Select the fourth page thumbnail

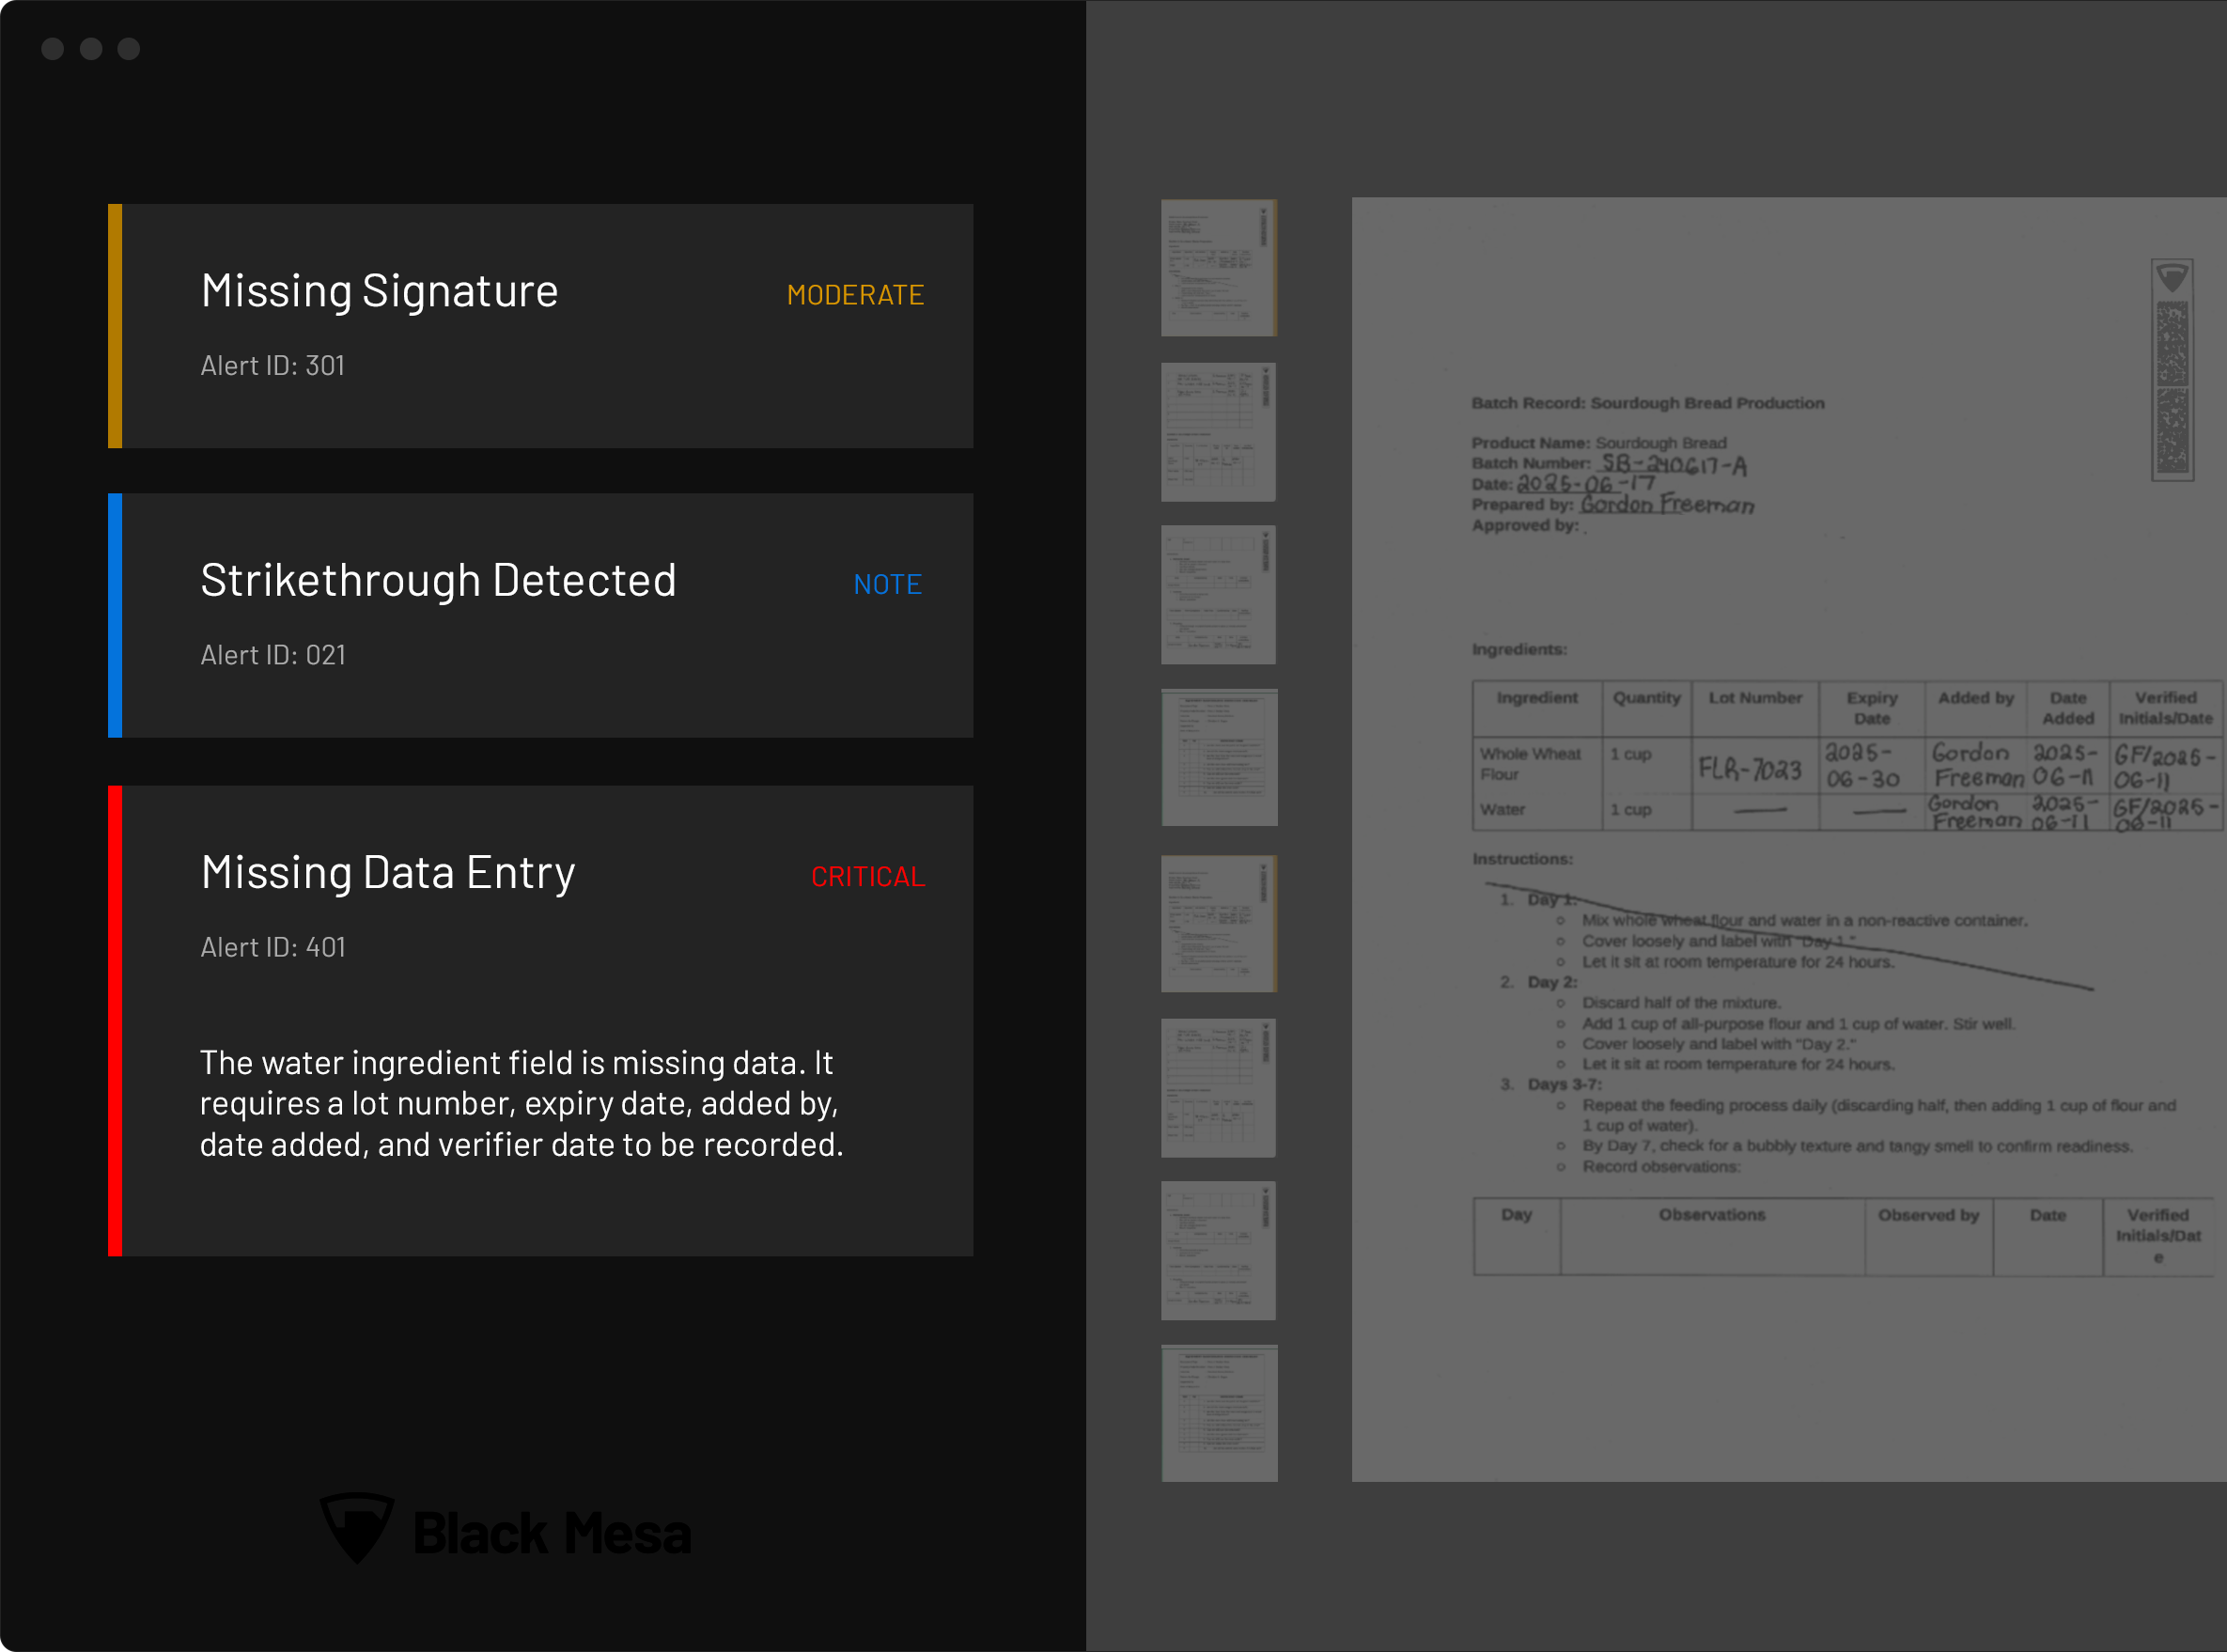tap(1218, 758)
